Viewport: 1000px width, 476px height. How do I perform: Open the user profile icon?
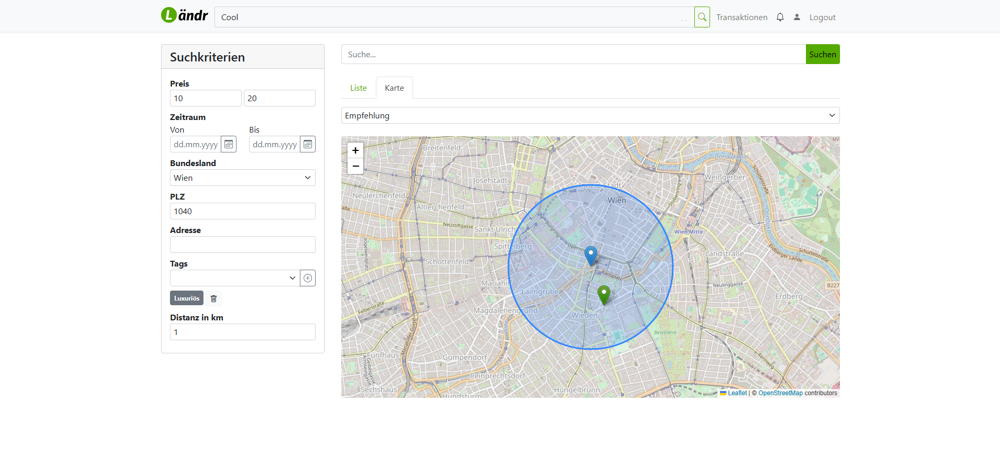[x=797, y=17]
